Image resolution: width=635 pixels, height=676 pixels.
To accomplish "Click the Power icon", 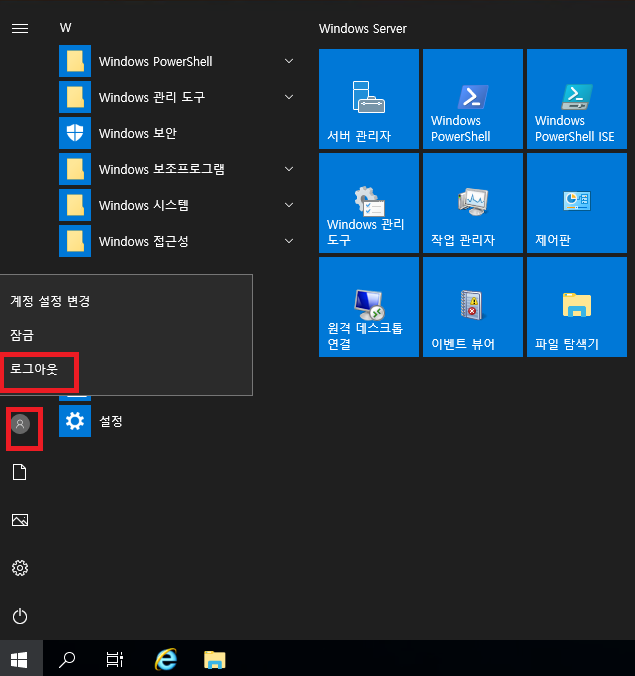I will pyautogui.click(x=20, y=616).
